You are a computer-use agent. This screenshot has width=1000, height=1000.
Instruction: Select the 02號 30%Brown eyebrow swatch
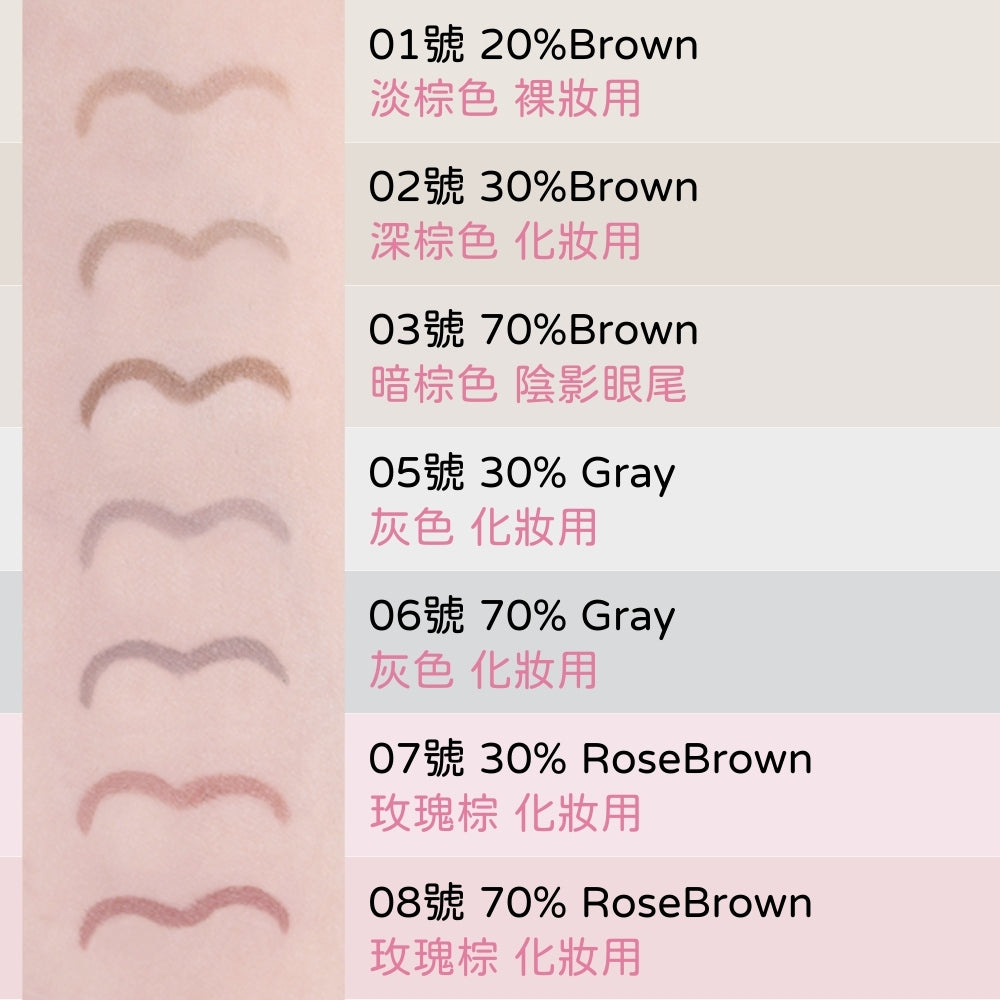click(184, 240)
